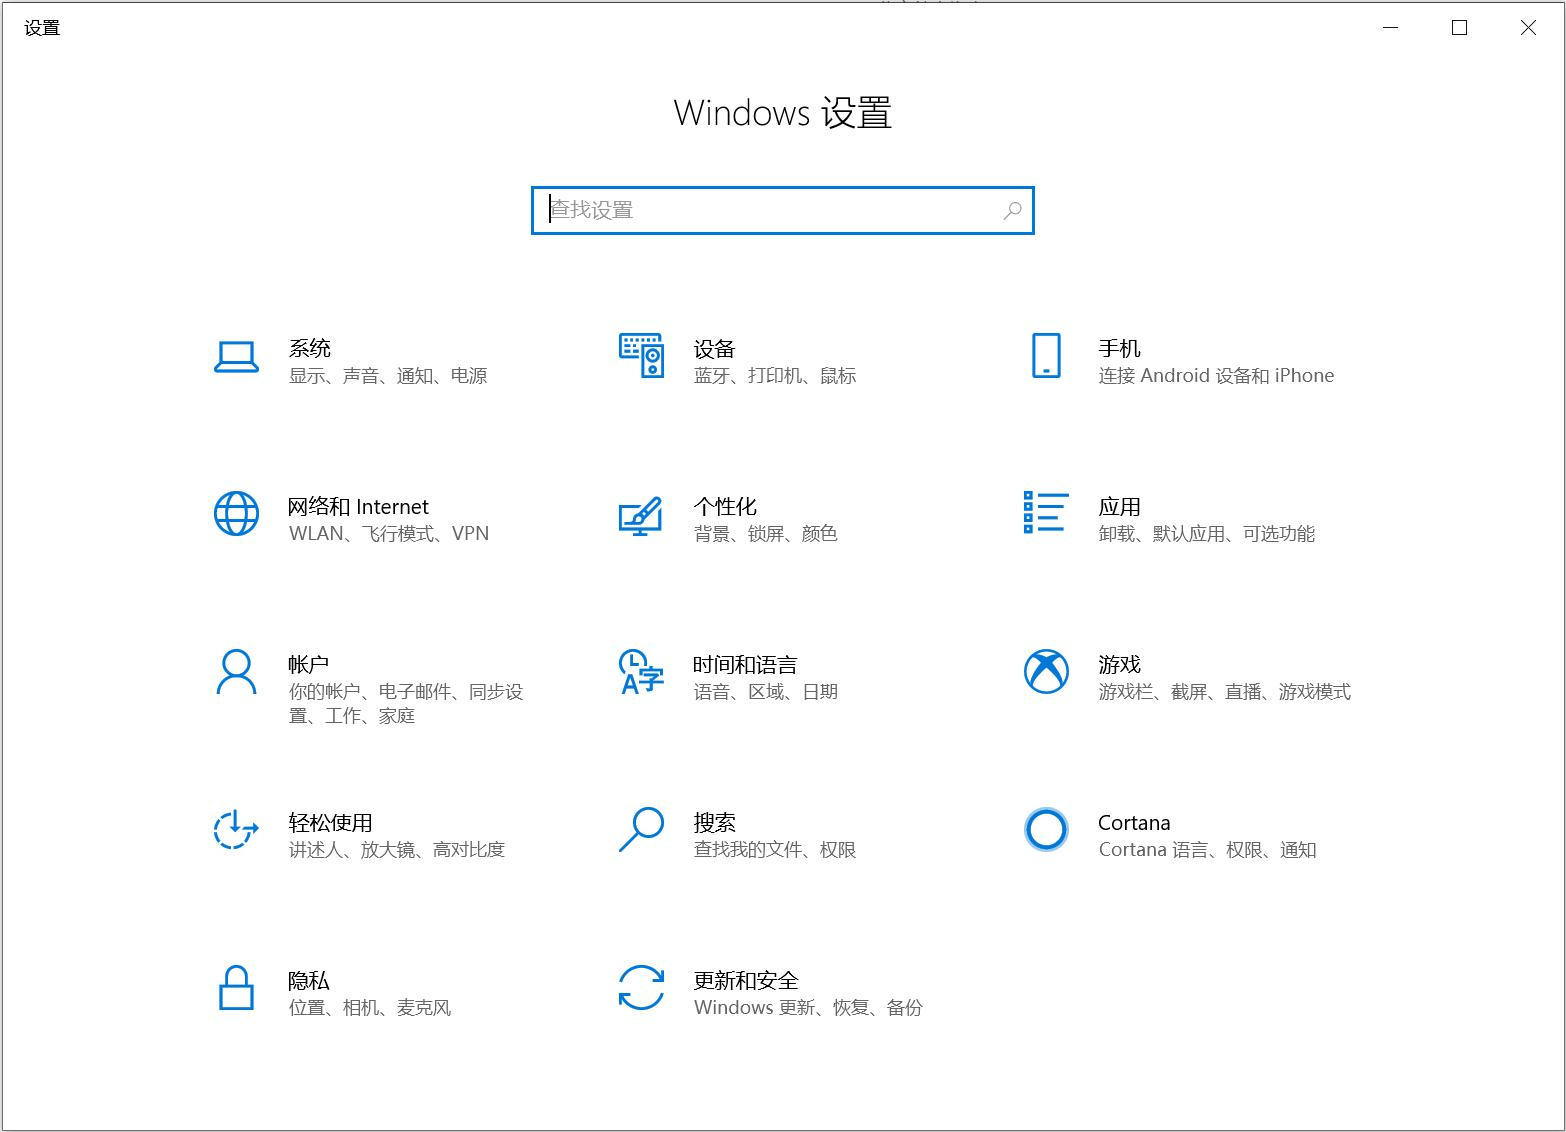Image resolution: width=1566 pixels, height=1132 pixels.
Task: Select the Network globe icon
Action: [236, 514]
